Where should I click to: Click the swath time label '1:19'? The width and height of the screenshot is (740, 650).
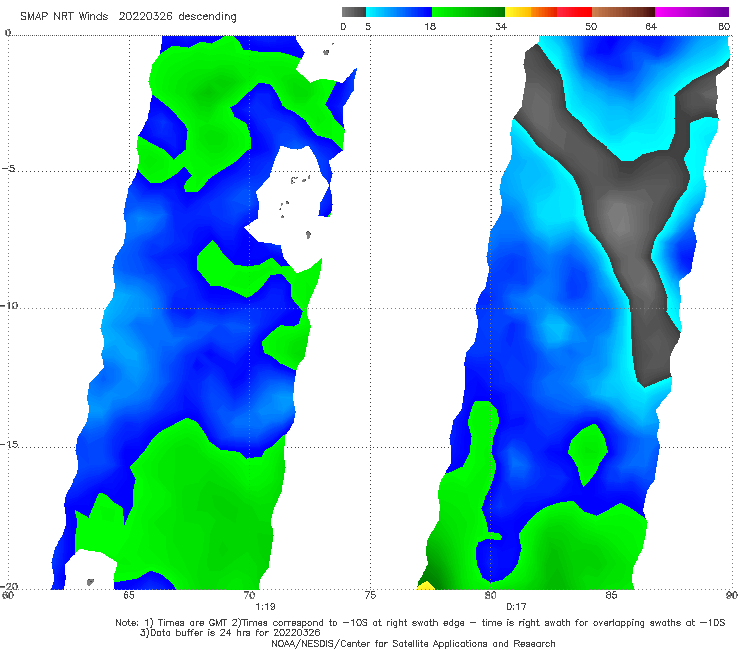coord(265,607)
